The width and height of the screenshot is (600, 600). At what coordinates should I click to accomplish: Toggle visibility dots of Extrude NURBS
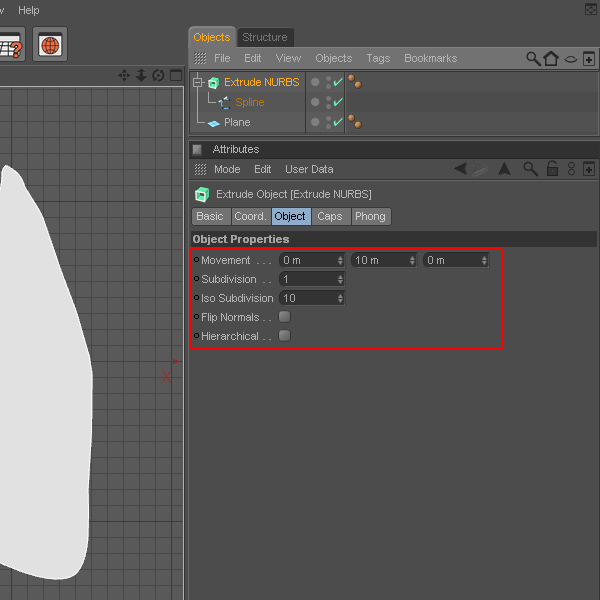[328, 82]
